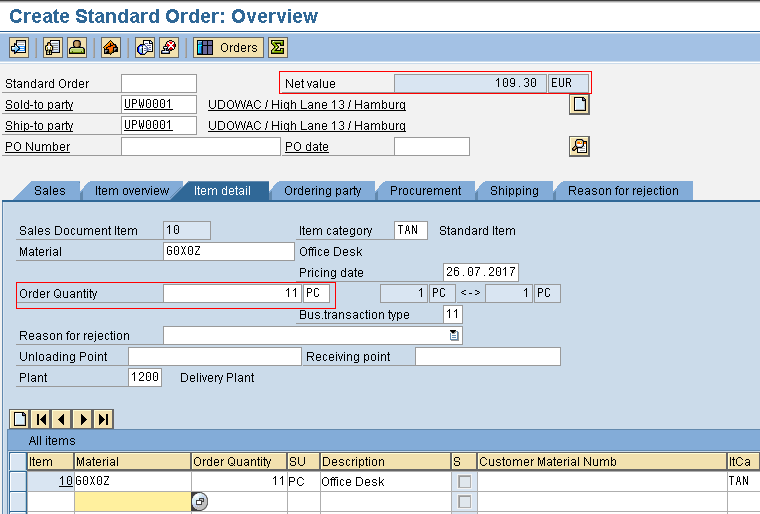Image resolution: width=760 pixels, height=514 pixels.
Task: Jump to first item navigation arrow
Action: pyautogui.click(x=41, y=419)
